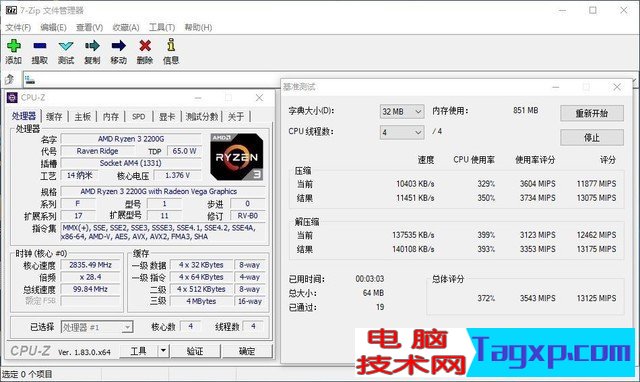Open 处理器 #1 selection dropdown
The image size is (640, 382).
point(97,327)
